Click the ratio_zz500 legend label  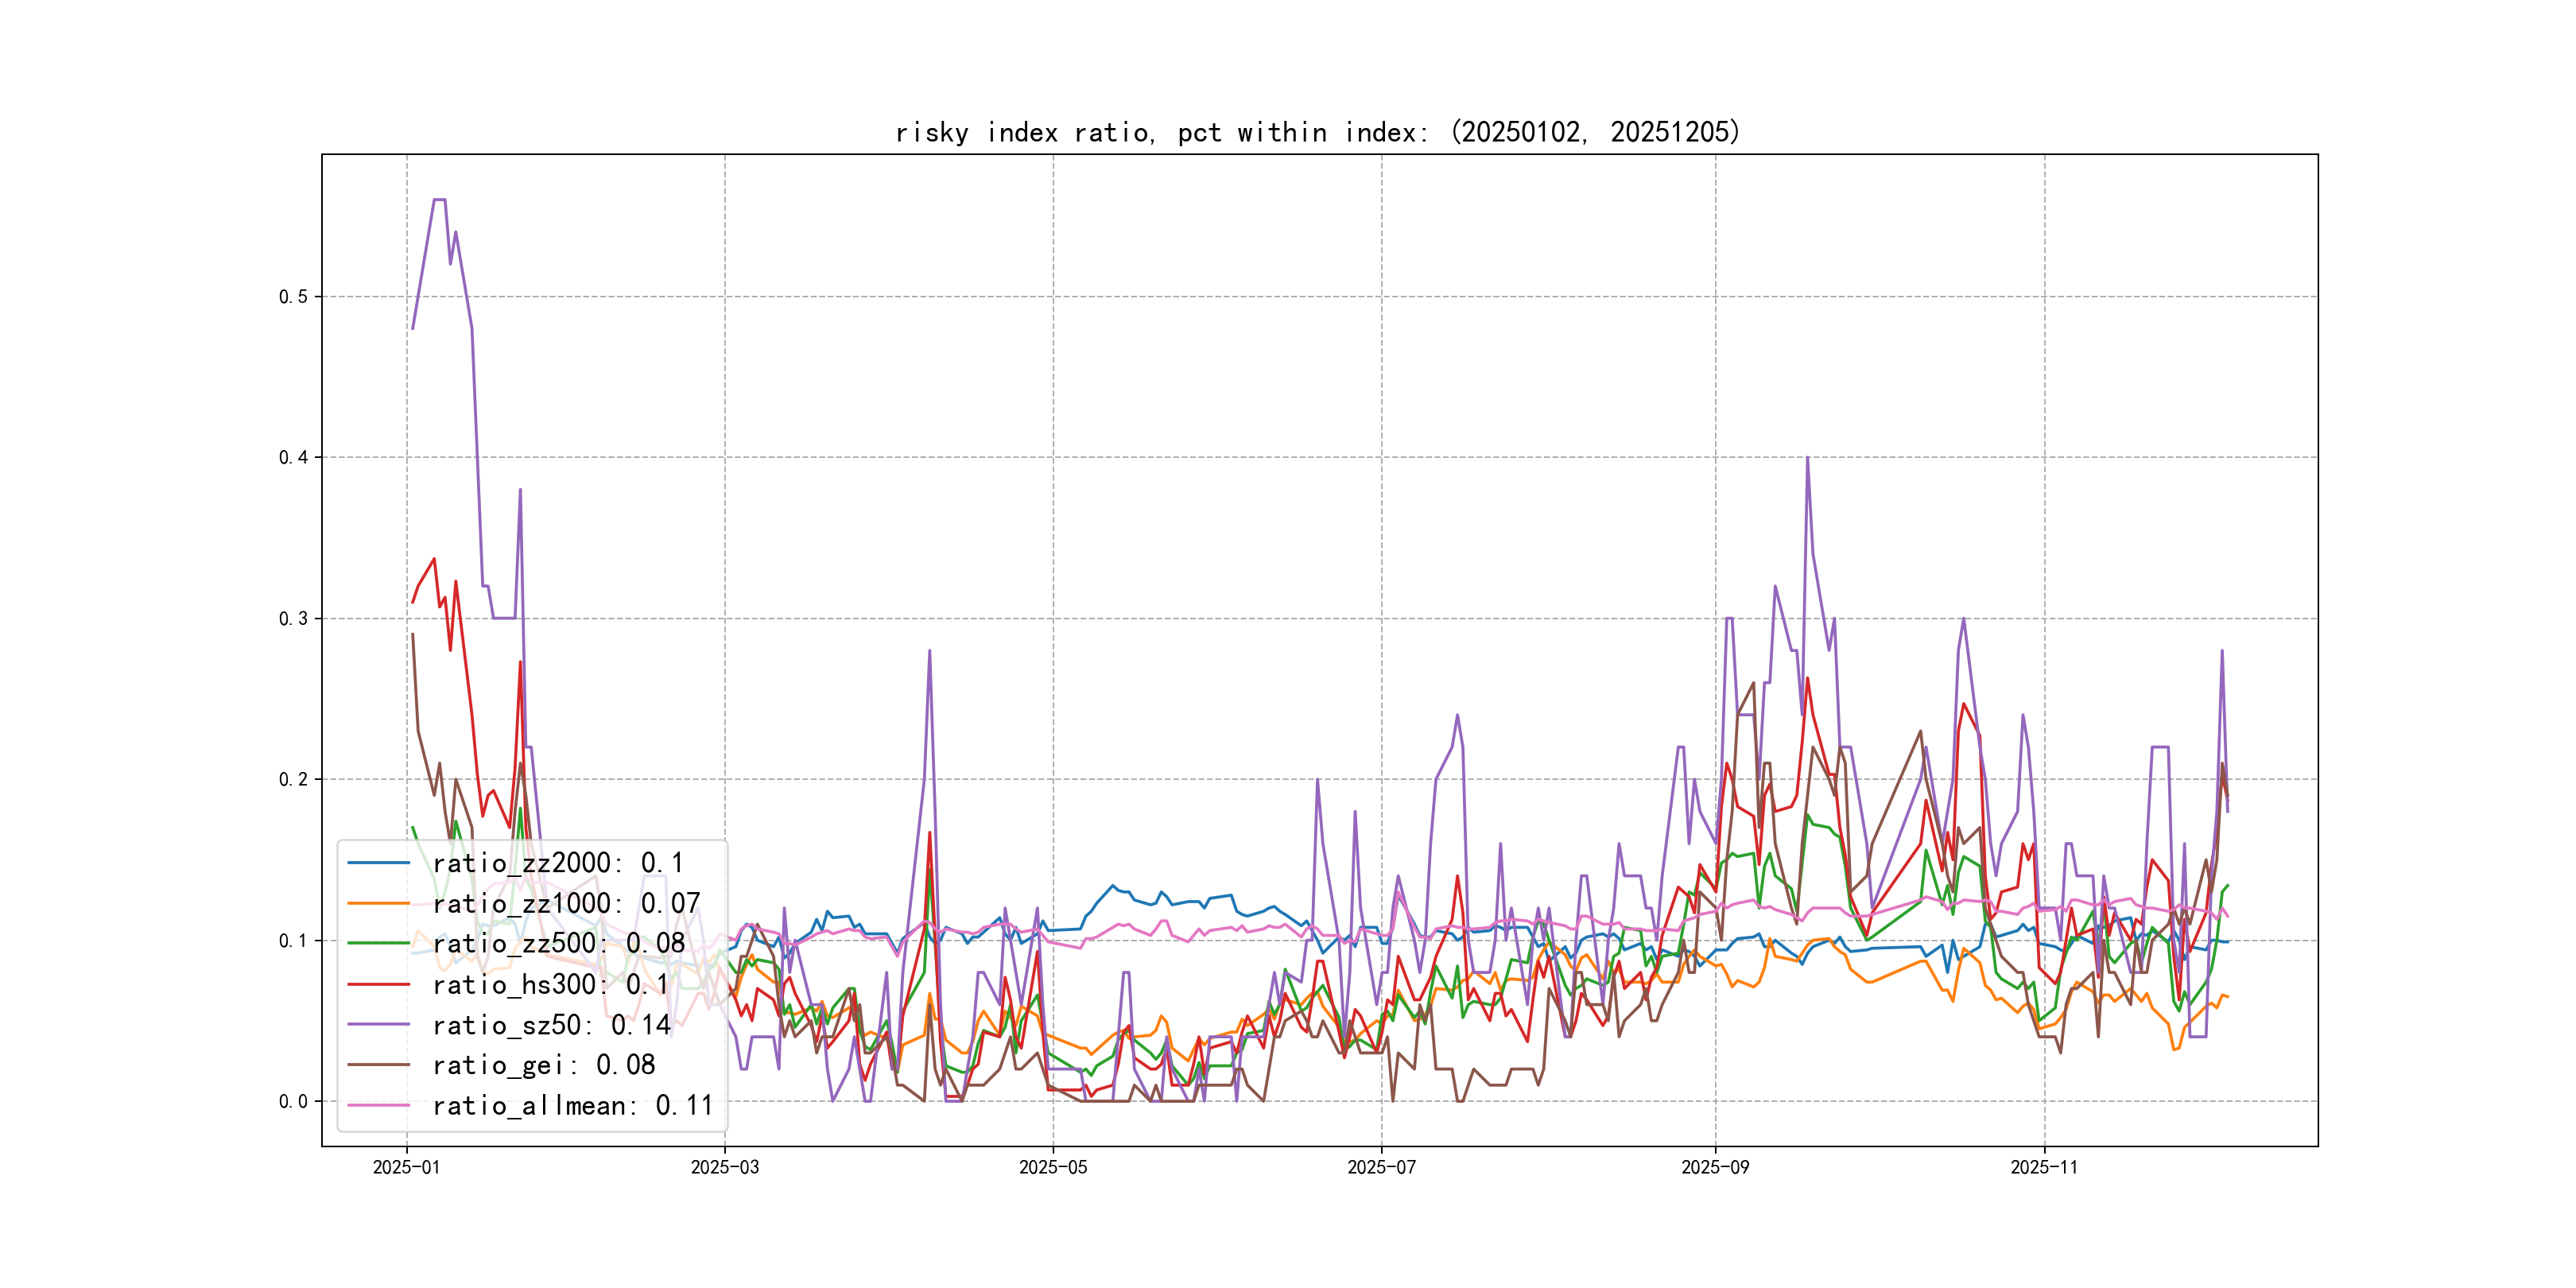[x=558, y=944]
